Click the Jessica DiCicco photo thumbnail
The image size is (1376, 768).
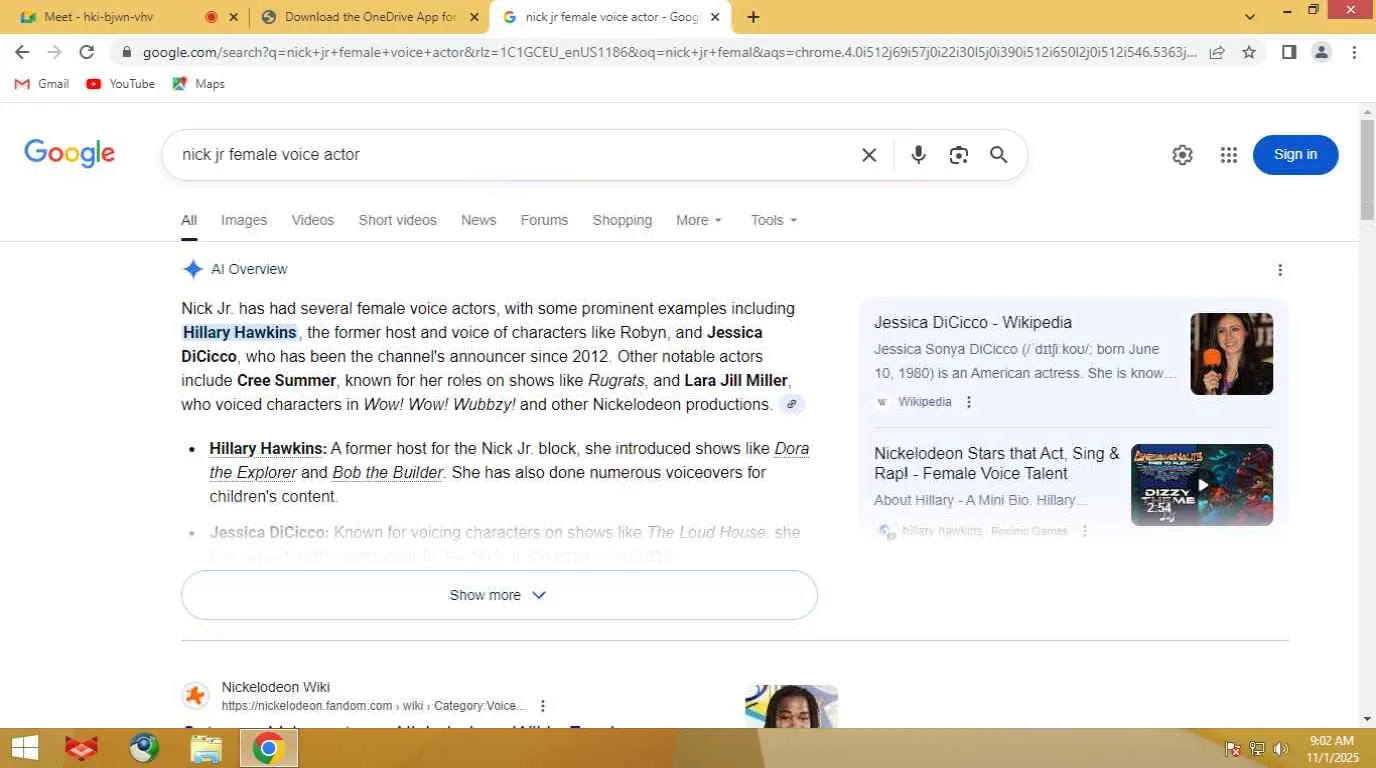coord(1231,354)
